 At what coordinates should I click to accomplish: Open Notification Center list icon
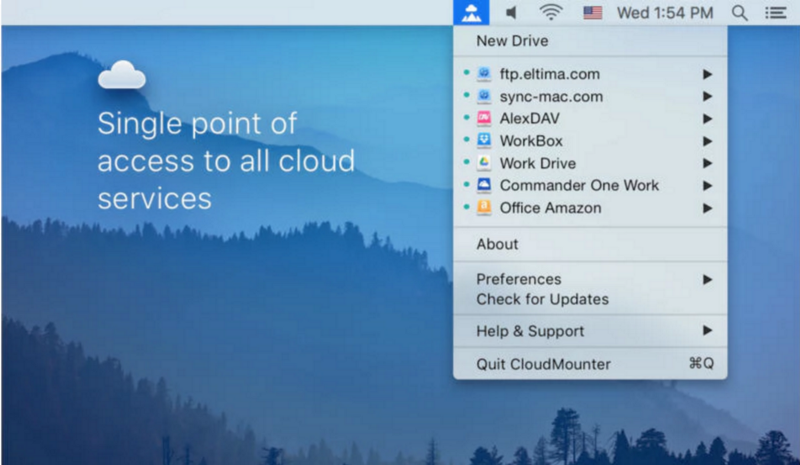[776, 13]
